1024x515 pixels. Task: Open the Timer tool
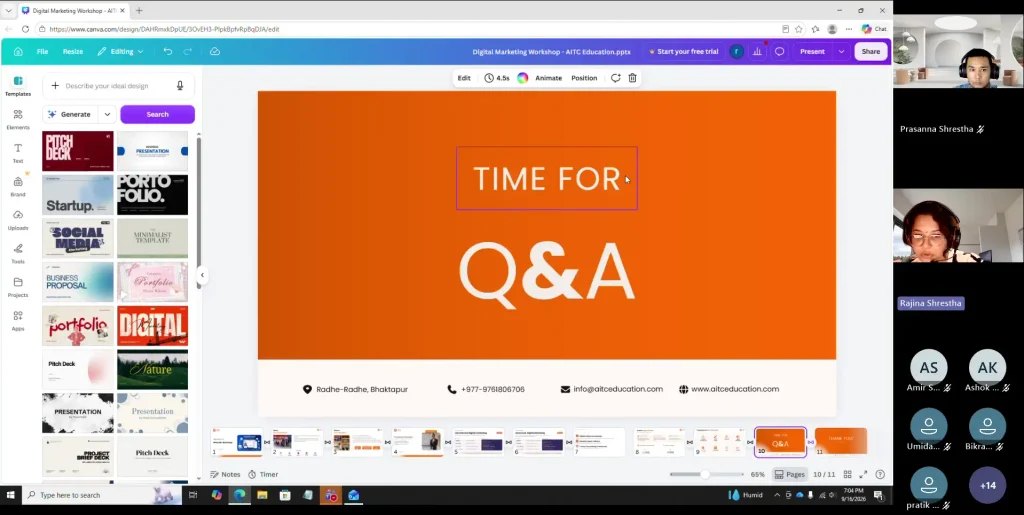click(263, 475)
